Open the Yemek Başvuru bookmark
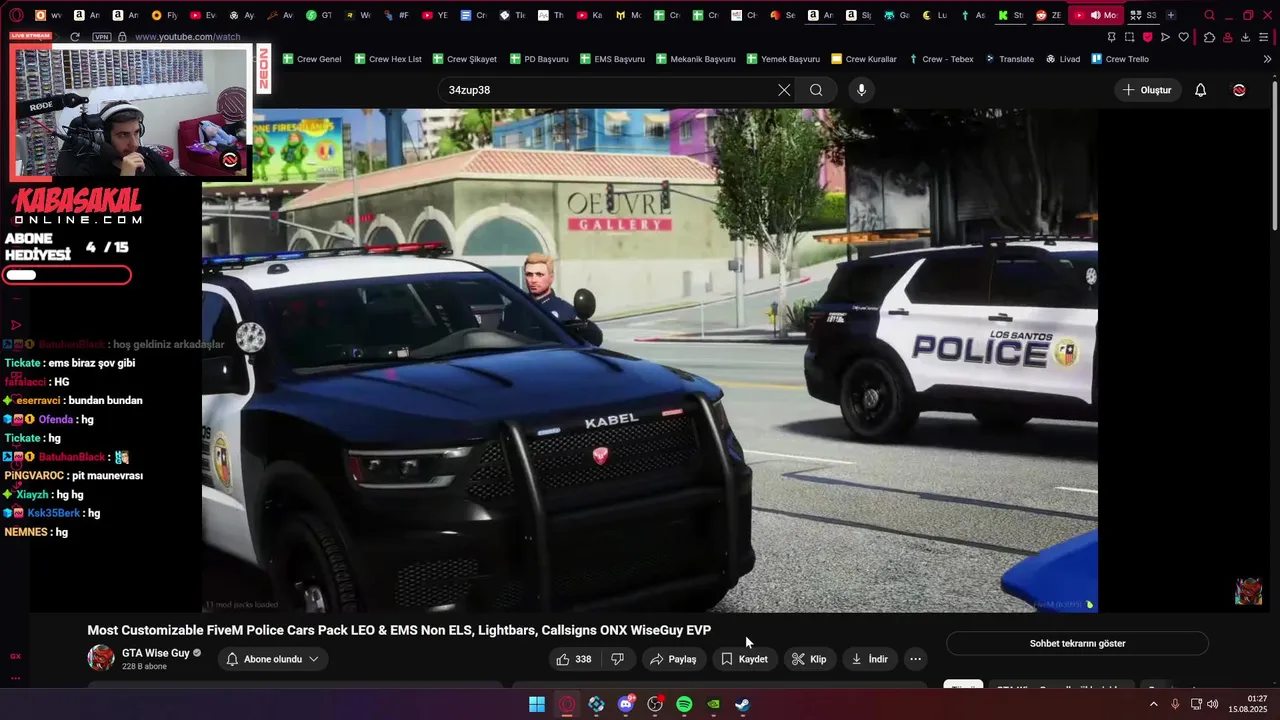 783,59
